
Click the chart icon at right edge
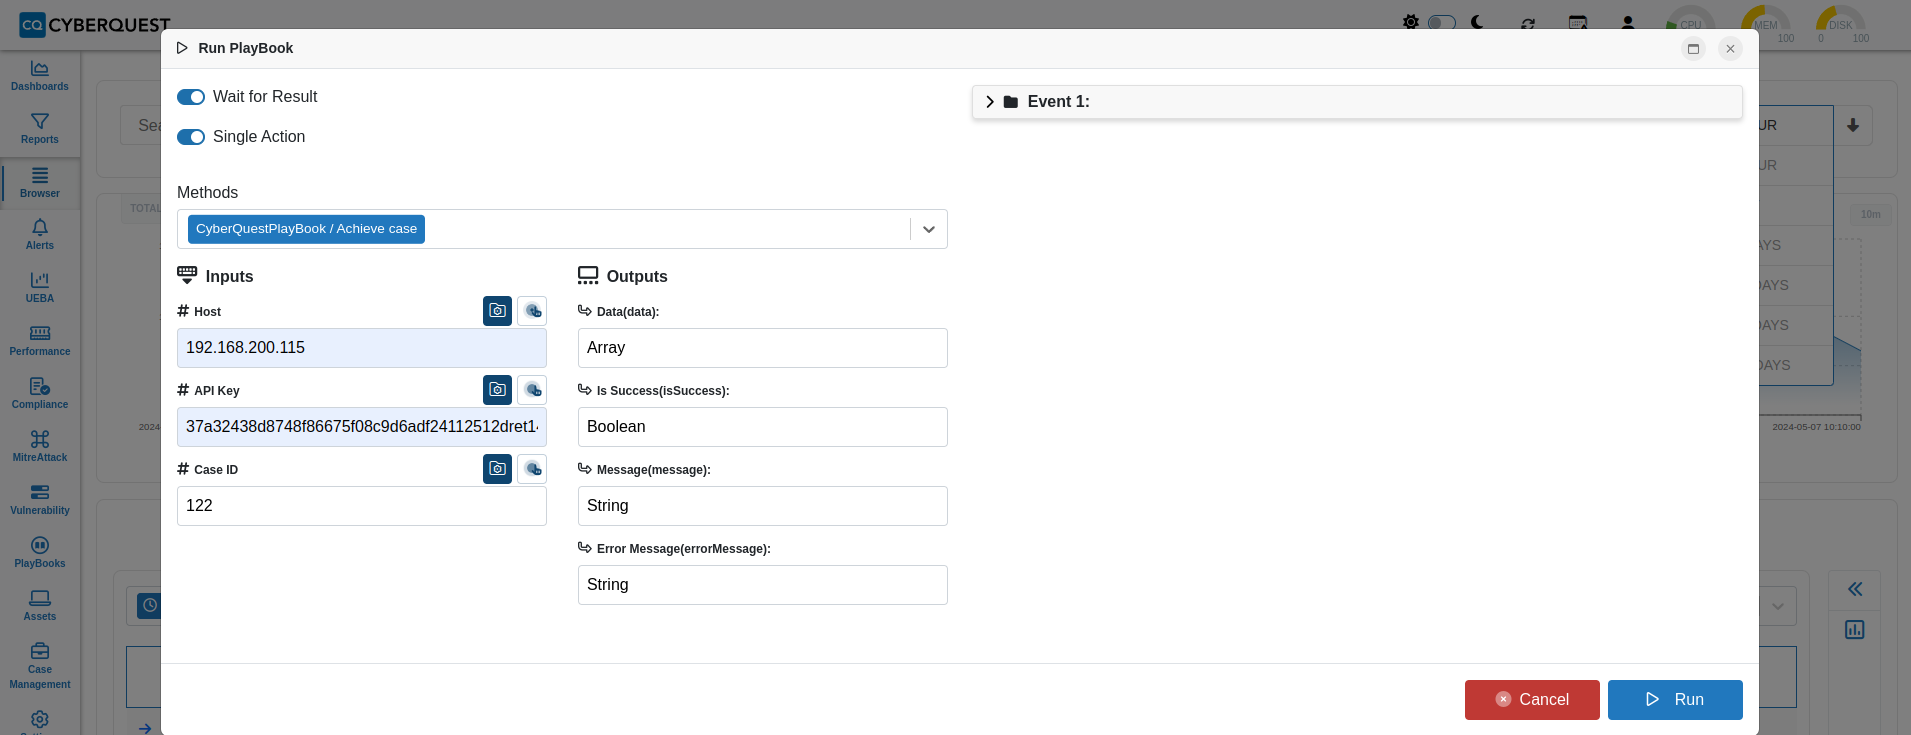1855,629
